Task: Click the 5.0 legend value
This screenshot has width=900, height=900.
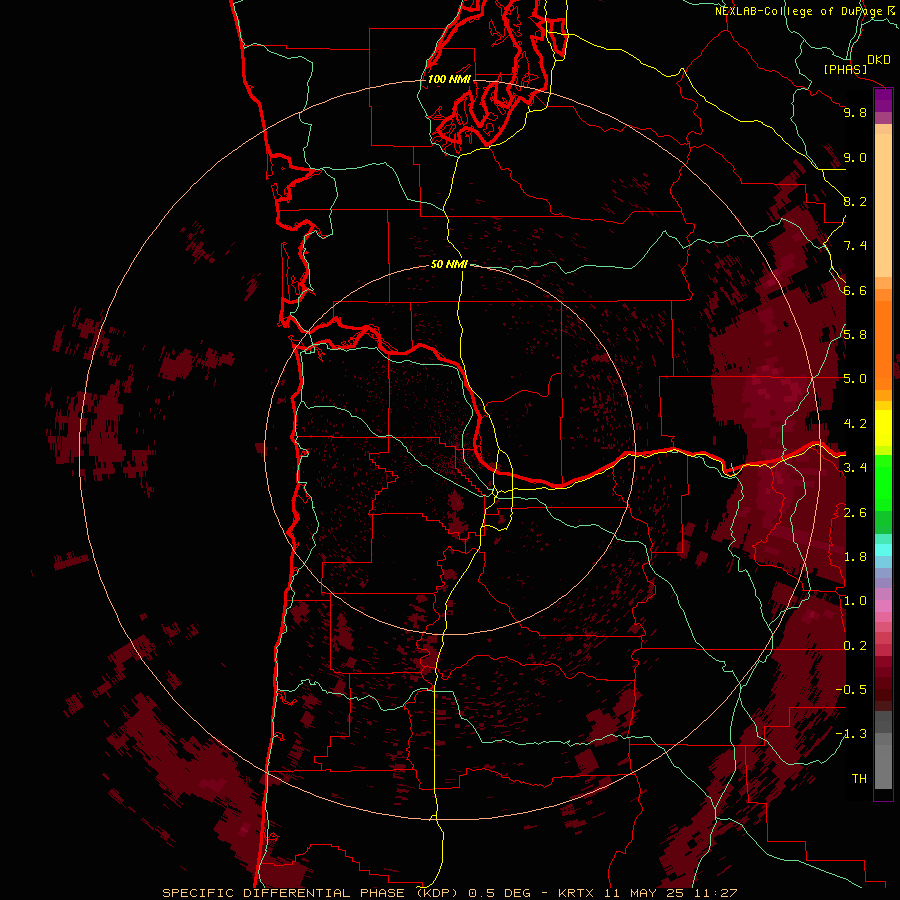Action: click(855, 379)
